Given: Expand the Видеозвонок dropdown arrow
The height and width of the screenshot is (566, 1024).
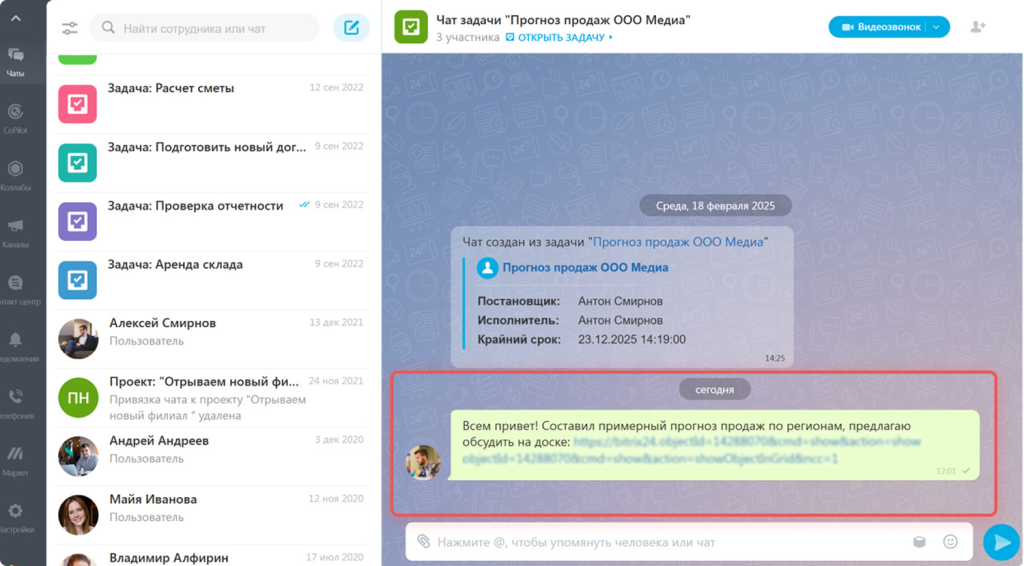Looking at the screenshot, I should (x=937, y=27).
